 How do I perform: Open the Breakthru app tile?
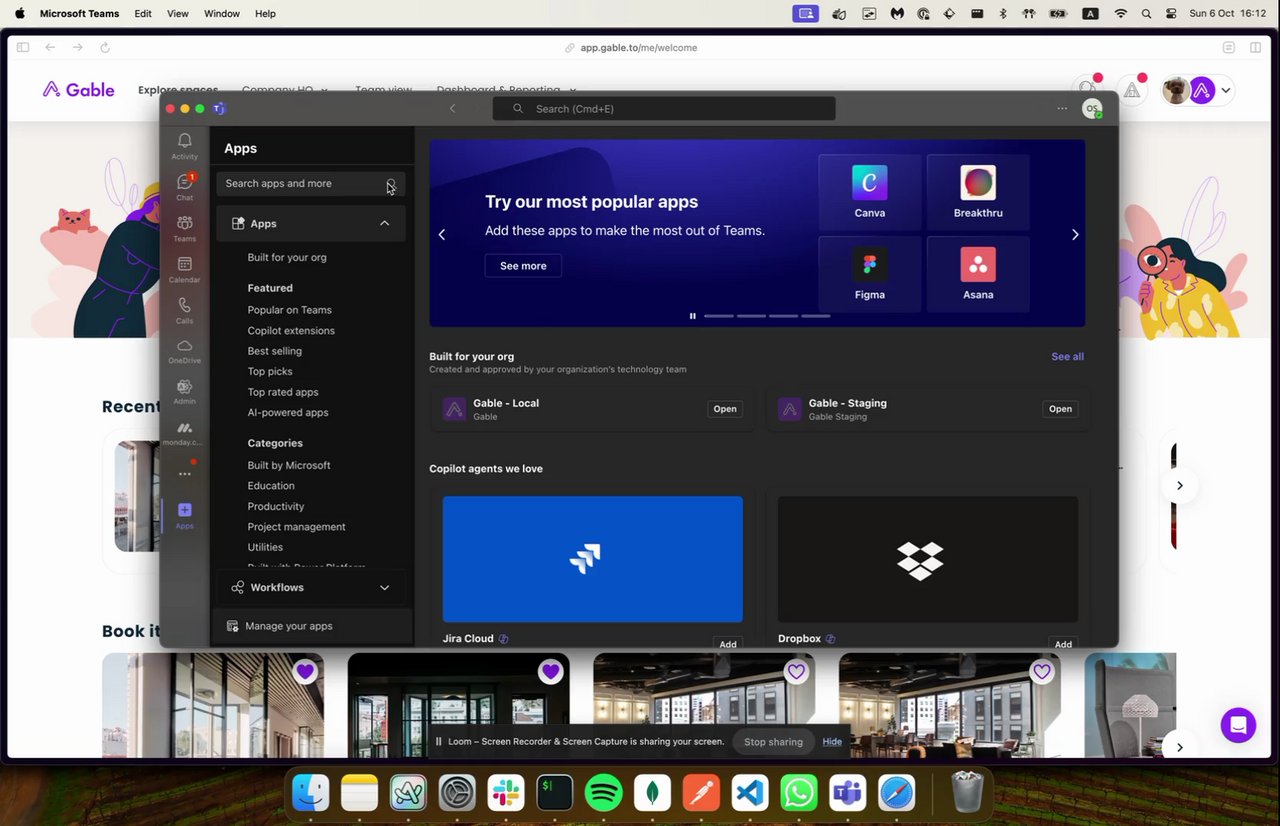[x=978, y=192]
